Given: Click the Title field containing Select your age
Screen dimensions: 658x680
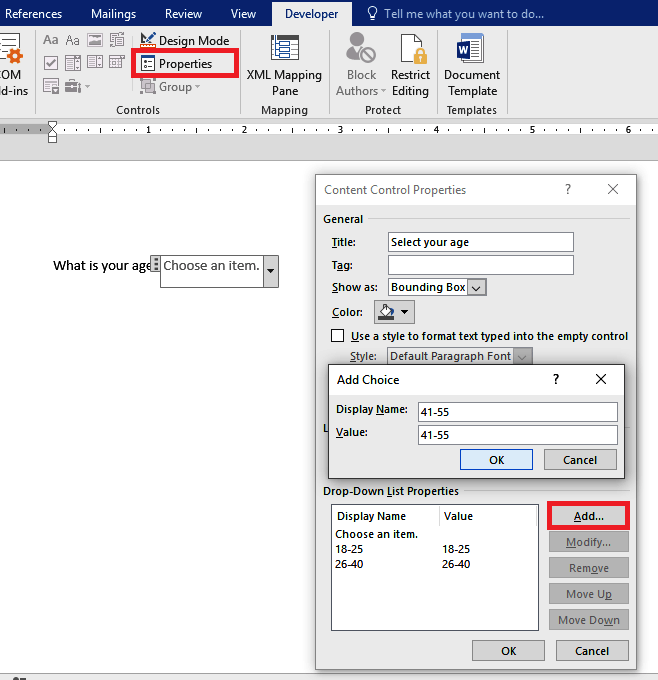Looking at the screenshot, I should click(x=481, y=242).
